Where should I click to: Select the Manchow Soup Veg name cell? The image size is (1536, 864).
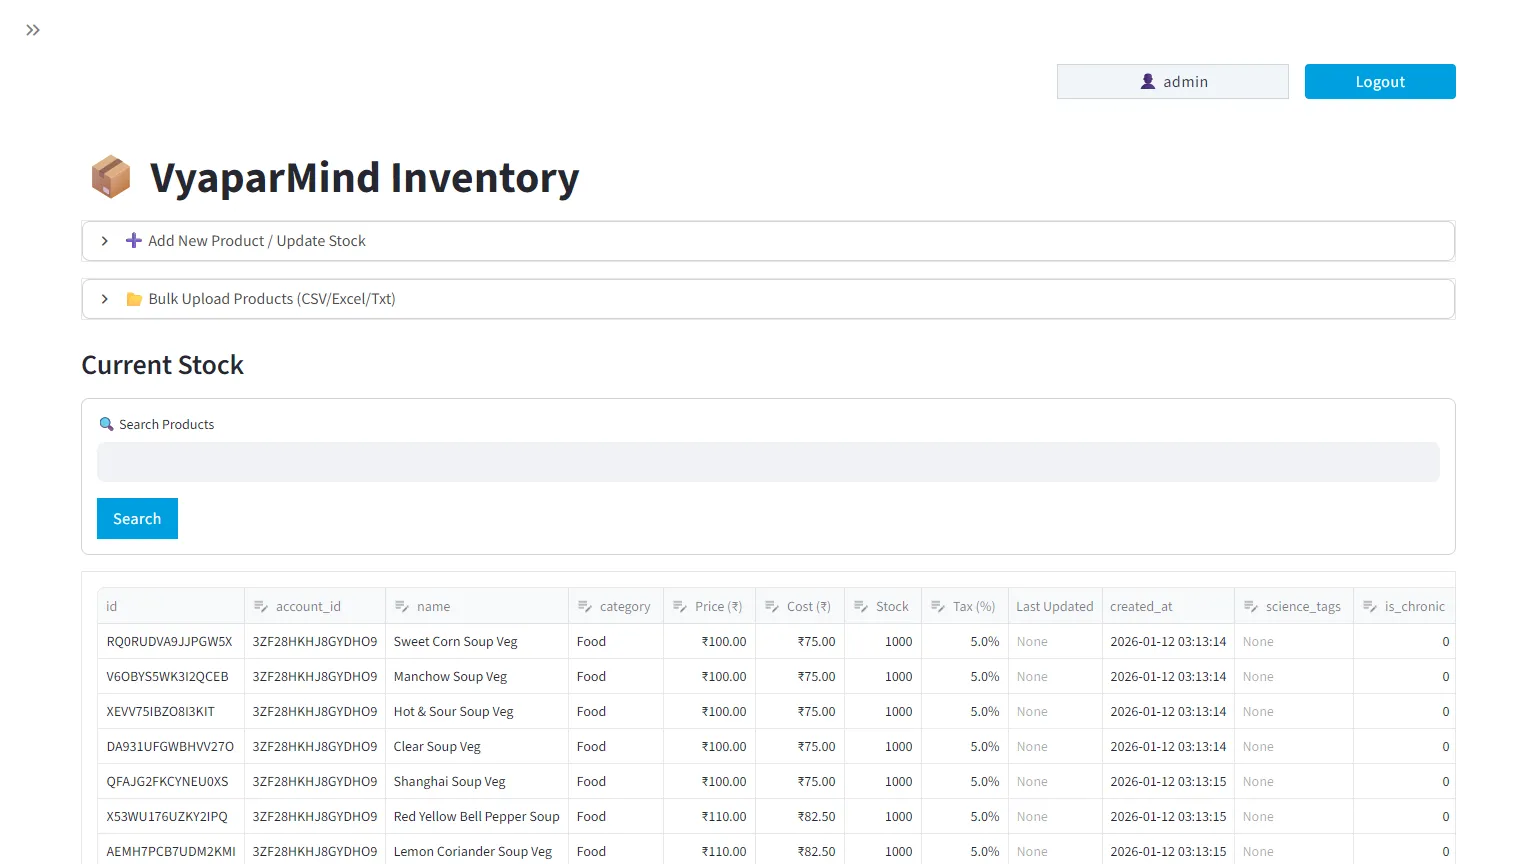(477, 676)
